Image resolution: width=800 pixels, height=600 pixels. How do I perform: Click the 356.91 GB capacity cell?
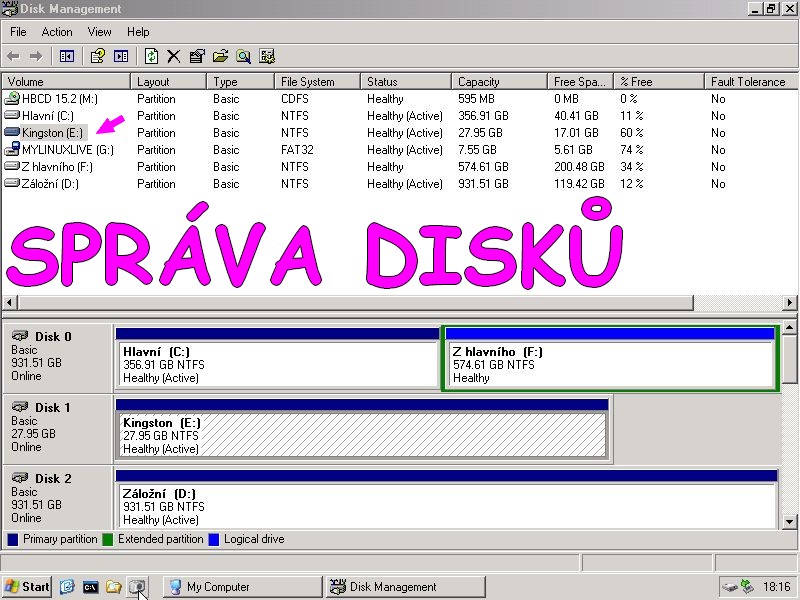[x=483, y=116]
